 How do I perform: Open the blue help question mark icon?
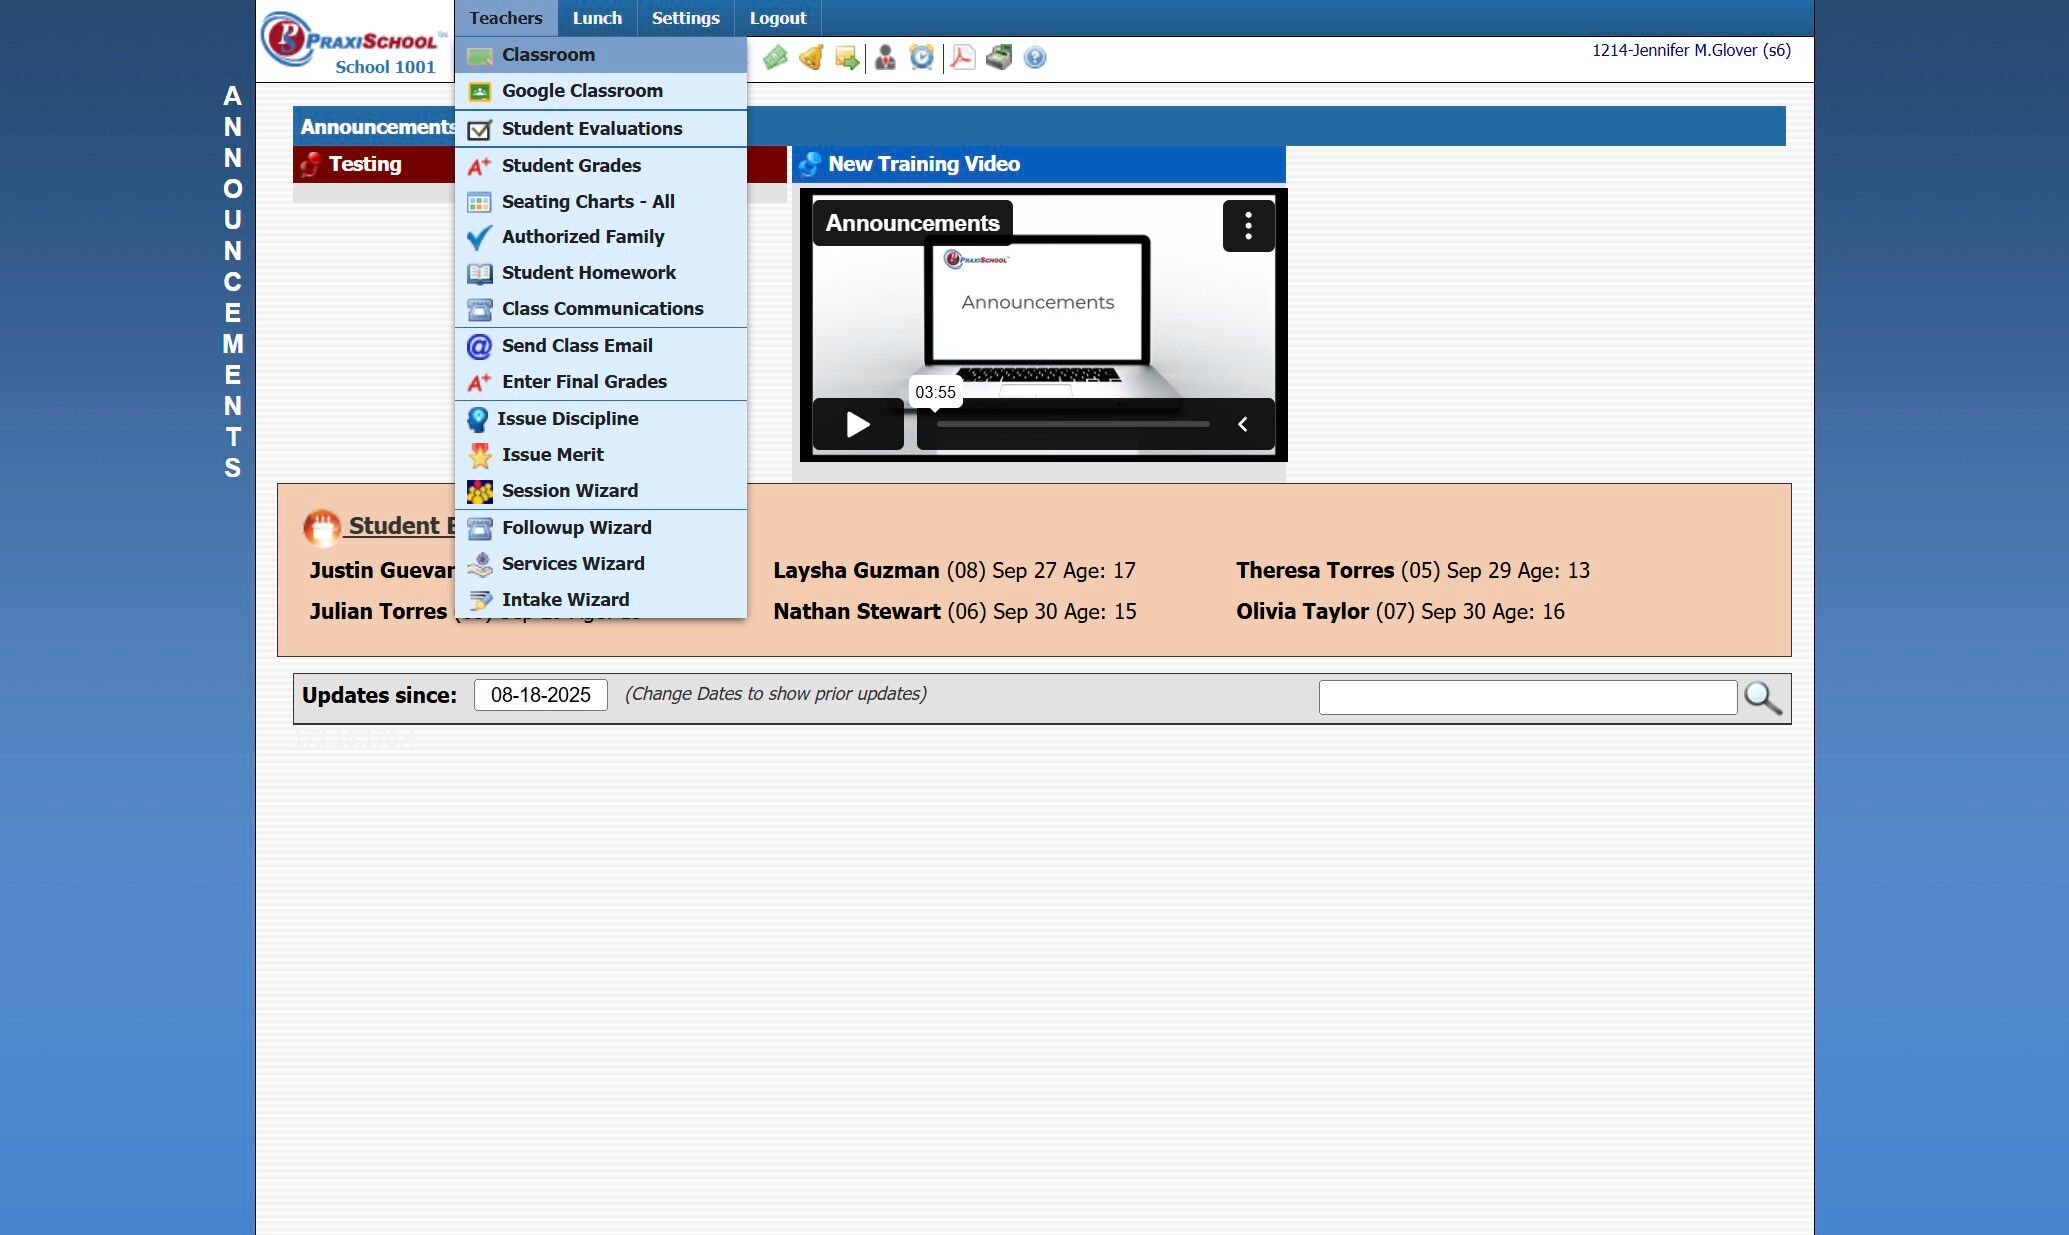click(x=1035, y=58)
